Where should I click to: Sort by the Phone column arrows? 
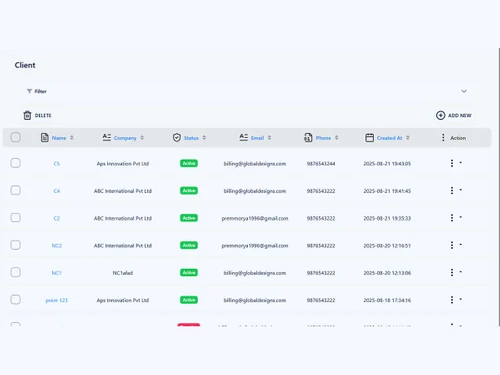click(336, 138)
